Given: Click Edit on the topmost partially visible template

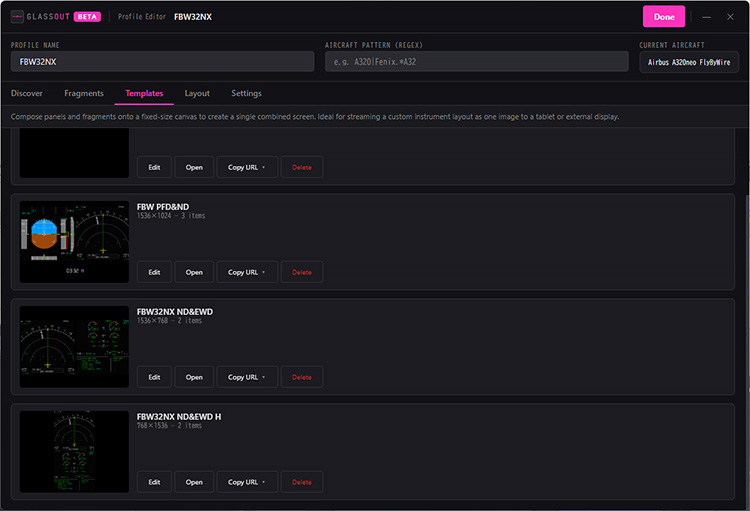Looking at the screenshot, I should [154, 167].
